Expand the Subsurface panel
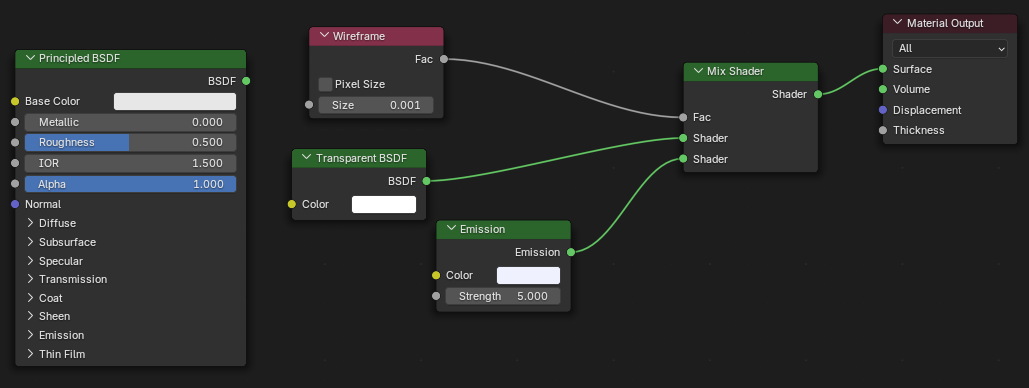Image resolution: width=1029 pixels, height=388 pixels. coord(30,242)
